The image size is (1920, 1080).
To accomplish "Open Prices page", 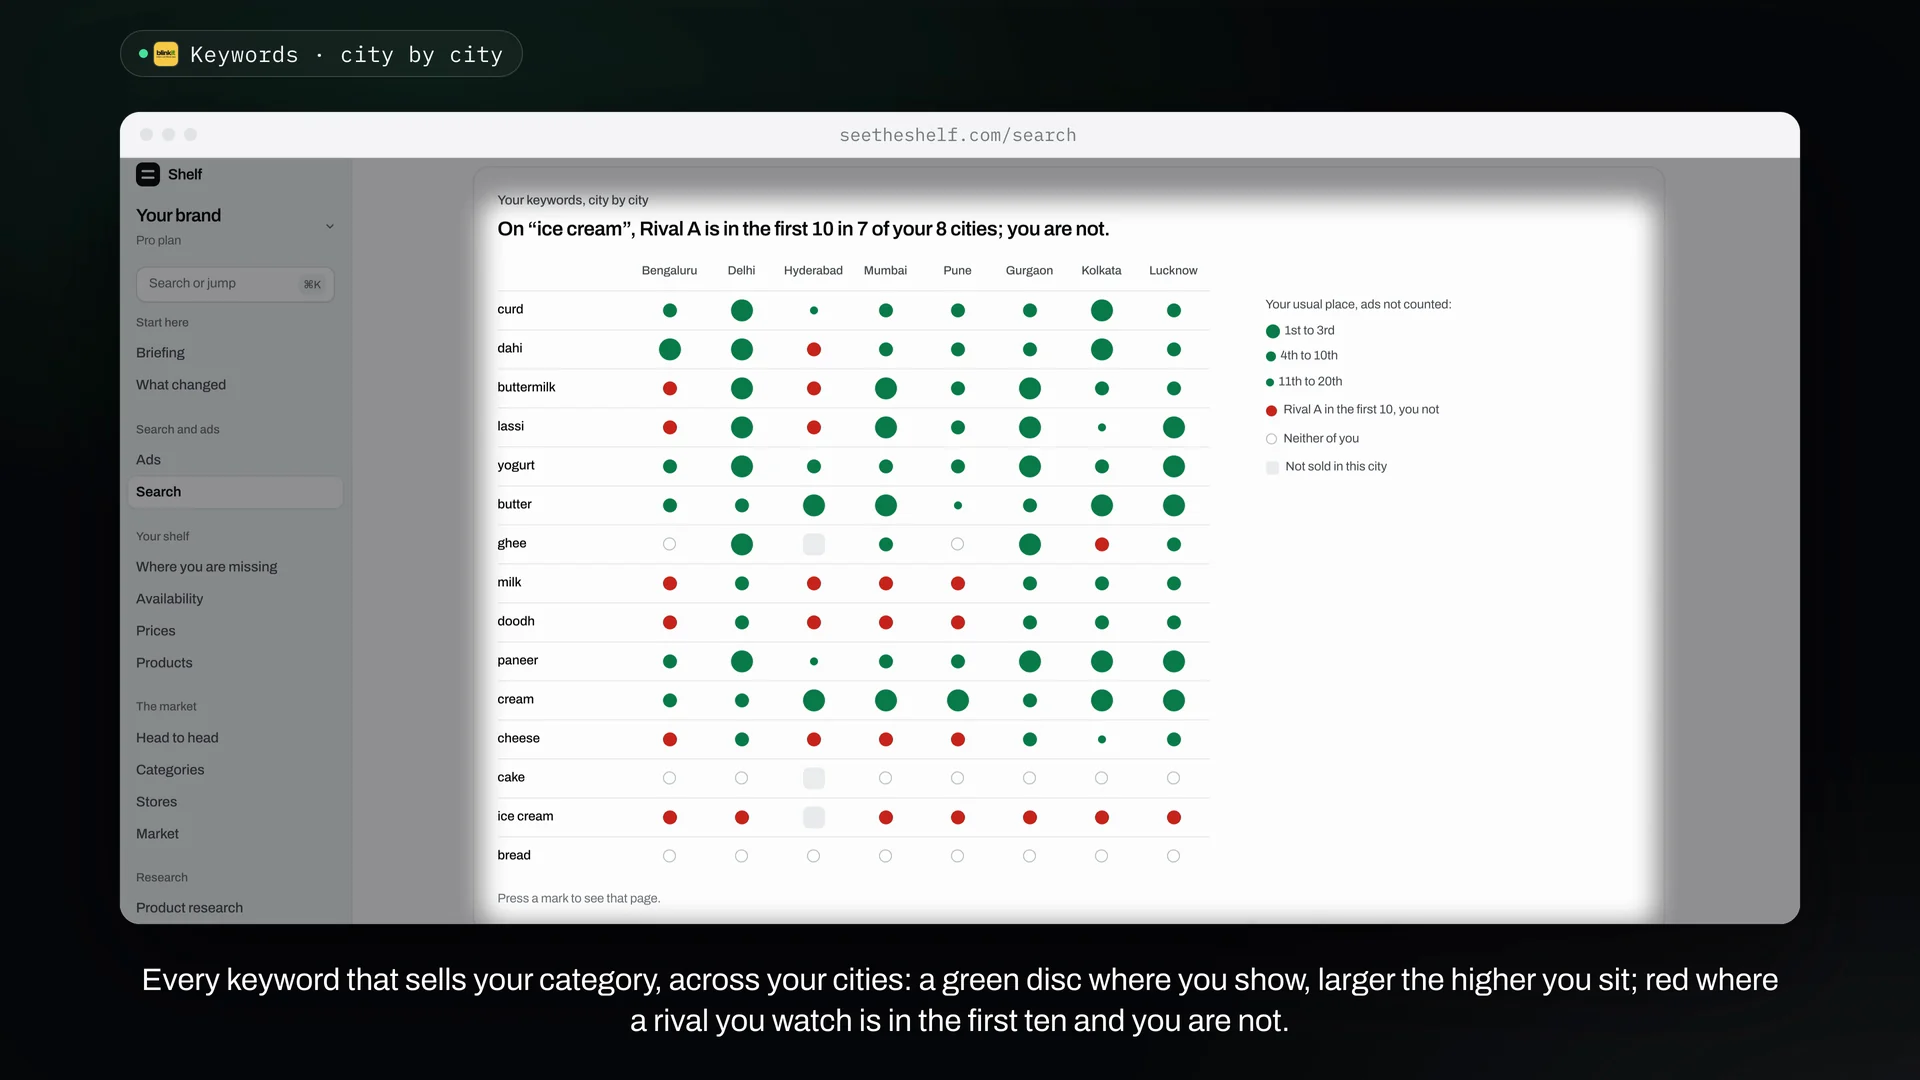I will (x=155, y=631).
